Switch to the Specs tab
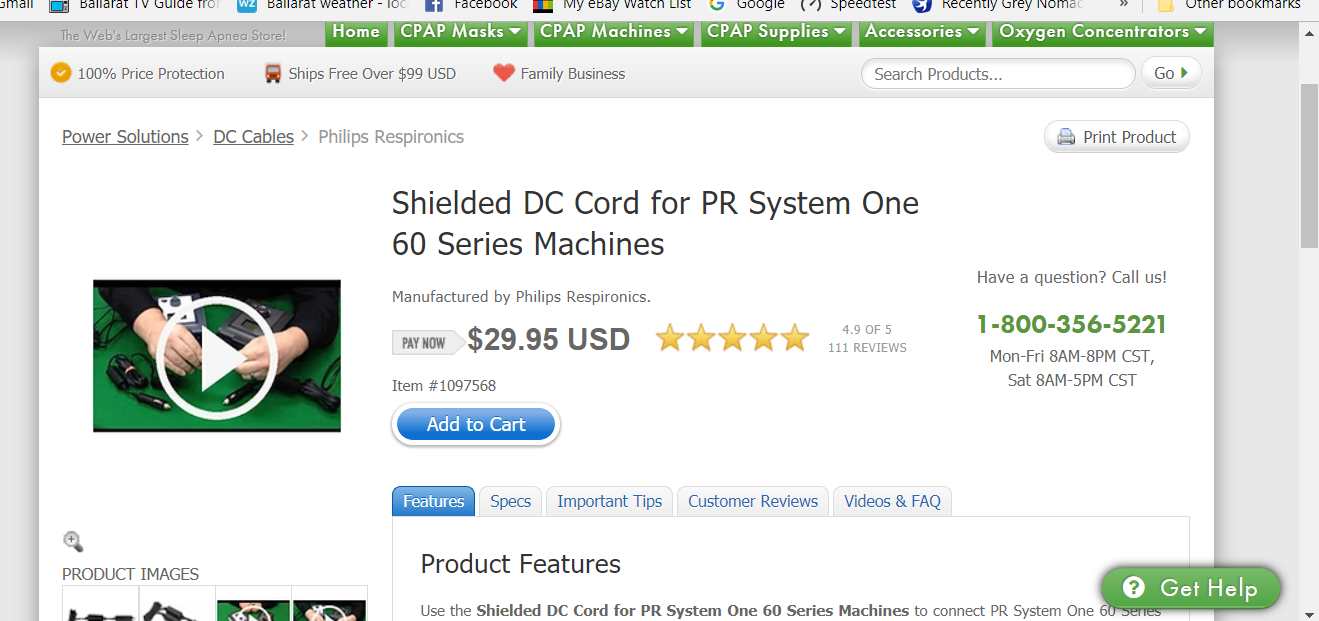 [510, 501]
